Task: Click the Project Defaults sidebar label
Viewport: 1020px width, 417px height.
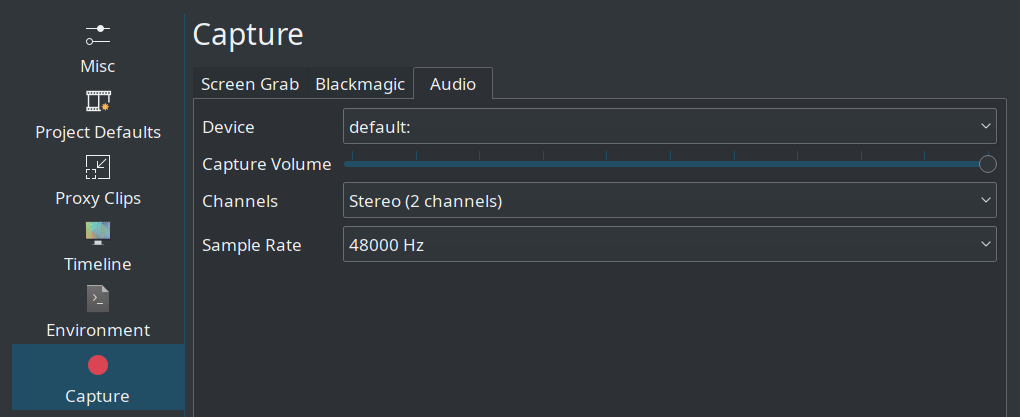Action: (98, 132)
